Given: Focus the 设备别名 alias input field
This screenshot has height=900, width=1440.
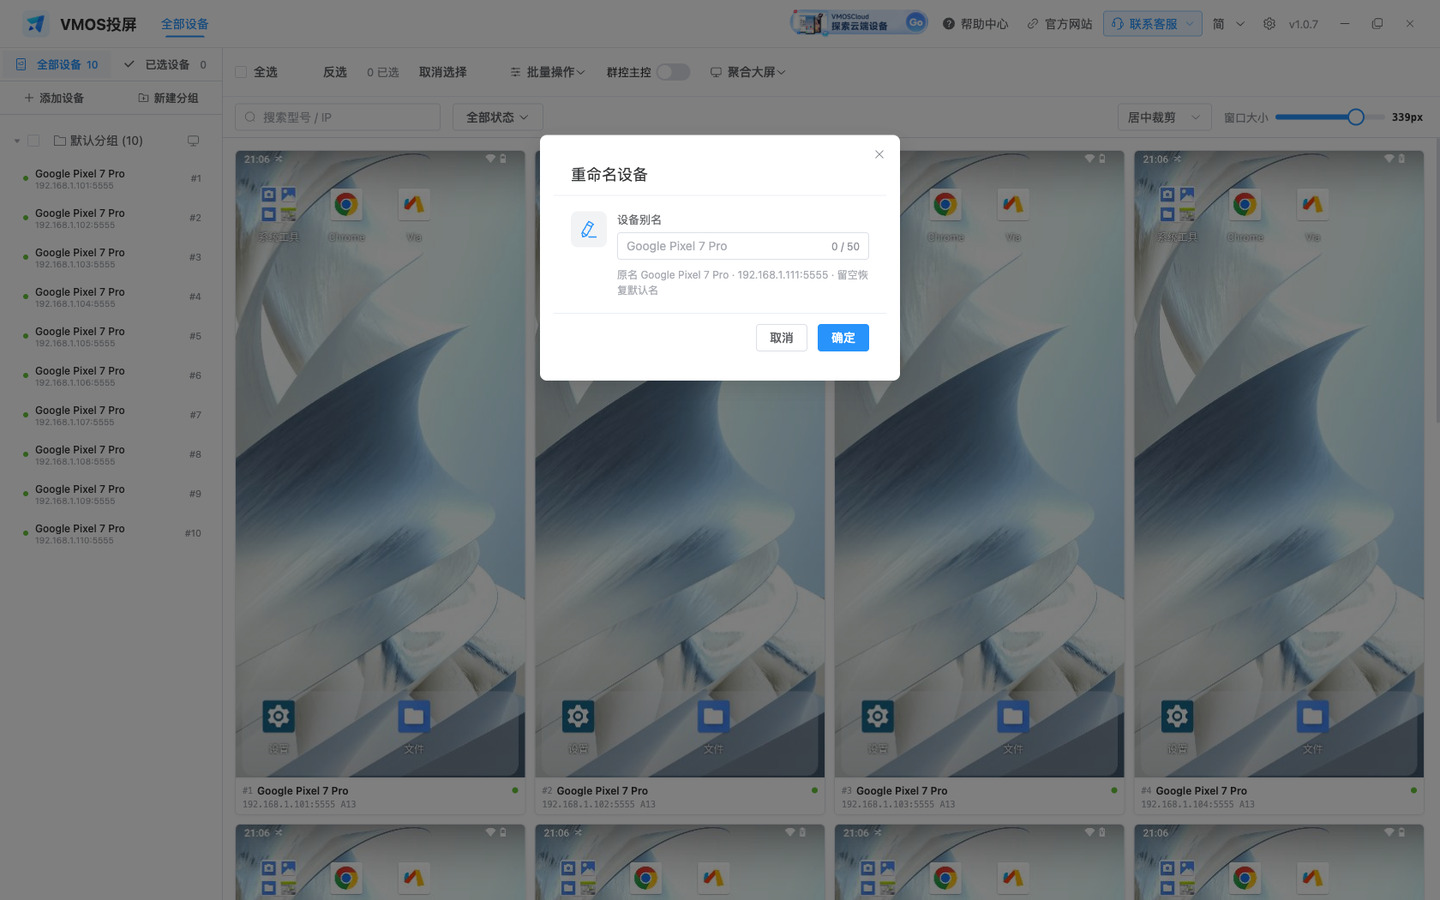Looking at the screenshot, I should [743, 246].
